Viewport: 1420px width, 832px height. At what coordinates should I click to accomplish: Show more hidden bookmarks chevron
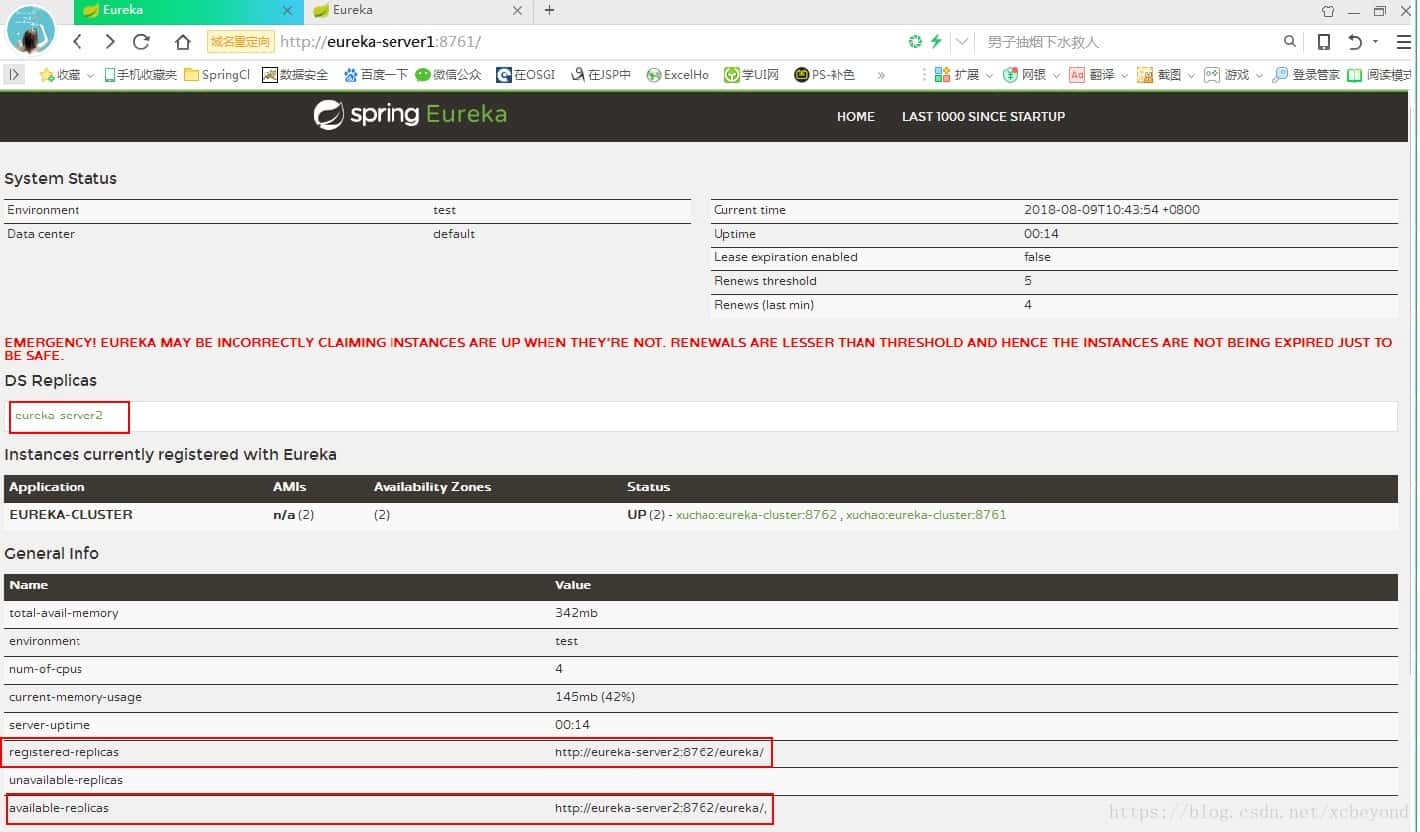tap(881, 74)
